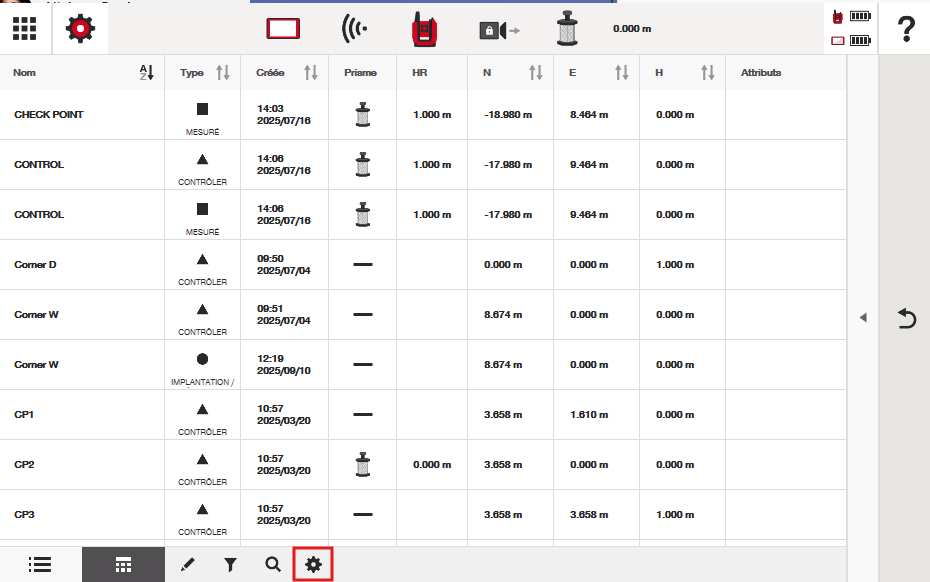Open the wireless connection status icon

353,29
